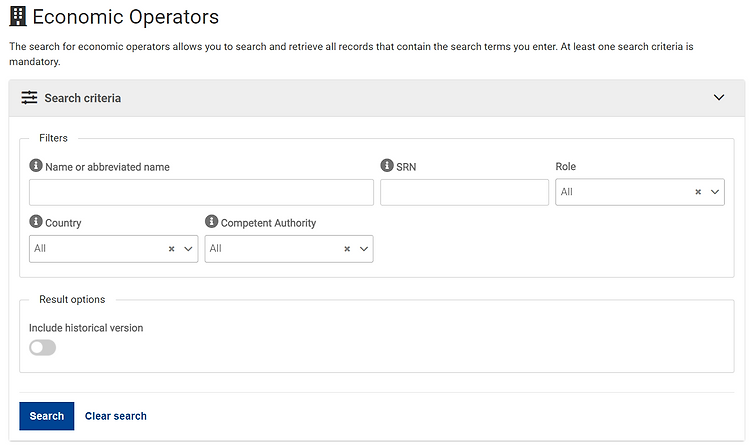Click the SRN info icon
750x446 pixels.
(386, 166)
